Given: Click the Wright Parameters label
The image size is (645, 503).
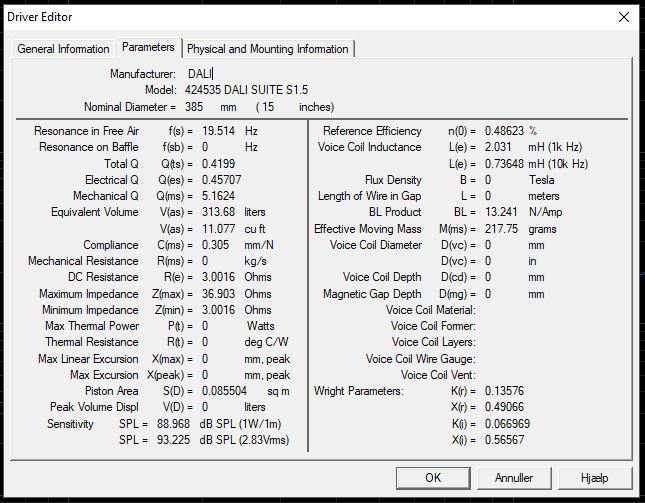Looking at the screenshot, I should (x=359, y=391).
